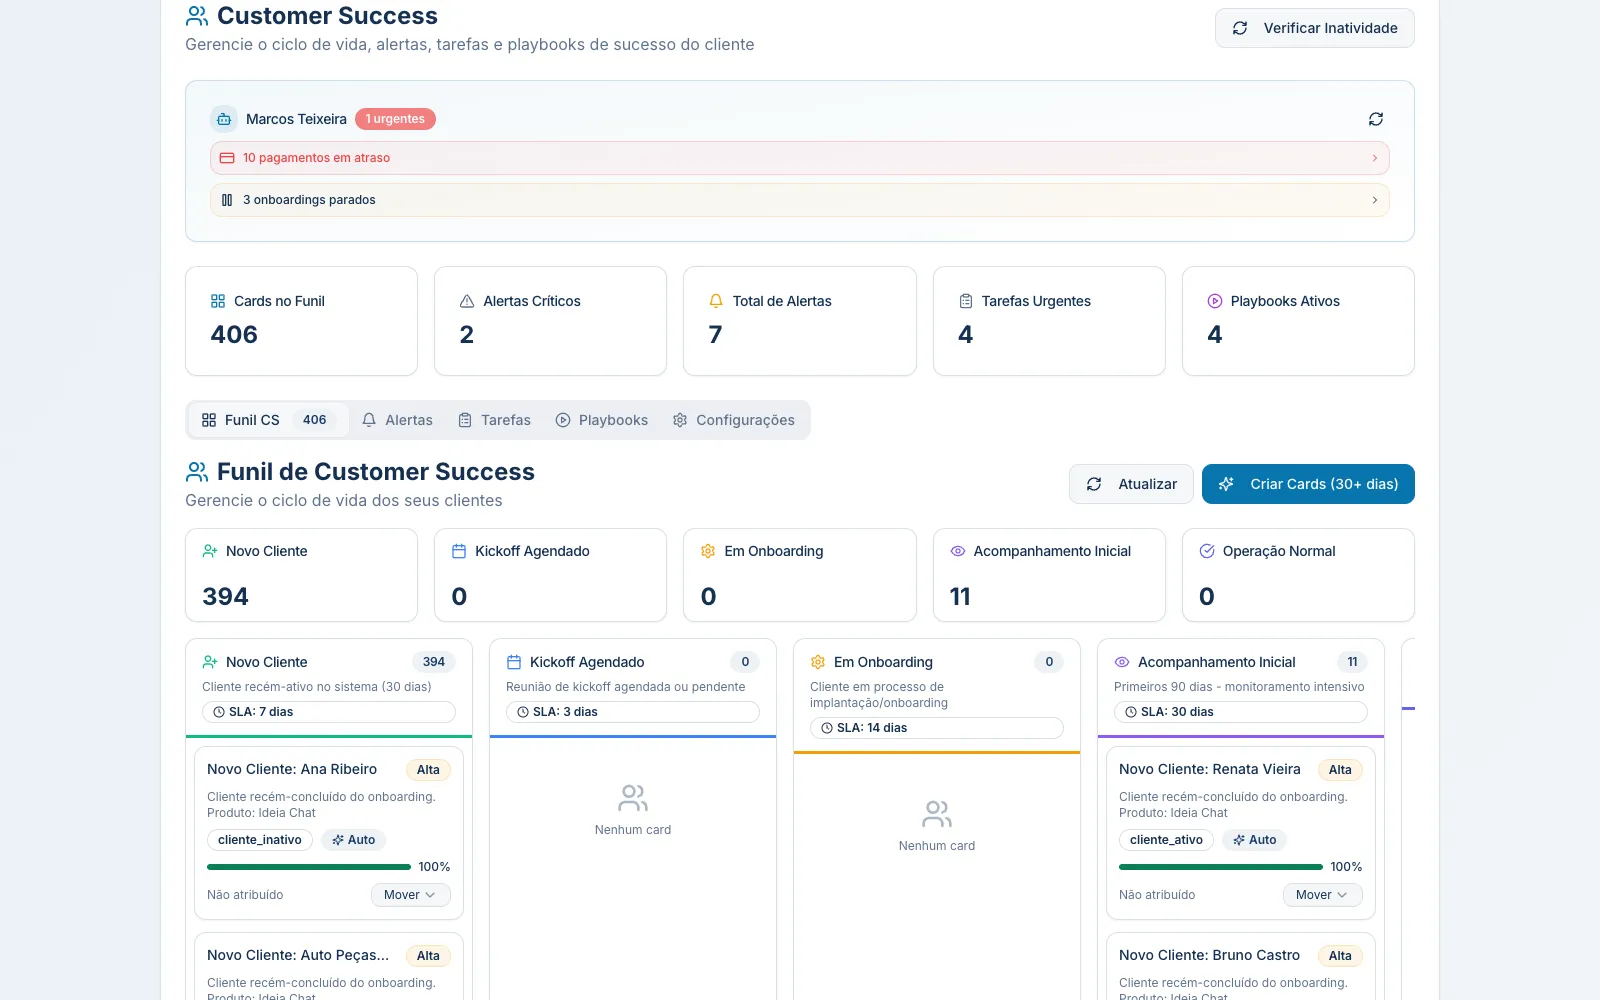Open the Novo Cliente: Auto Peças card title

coord(298,955)
